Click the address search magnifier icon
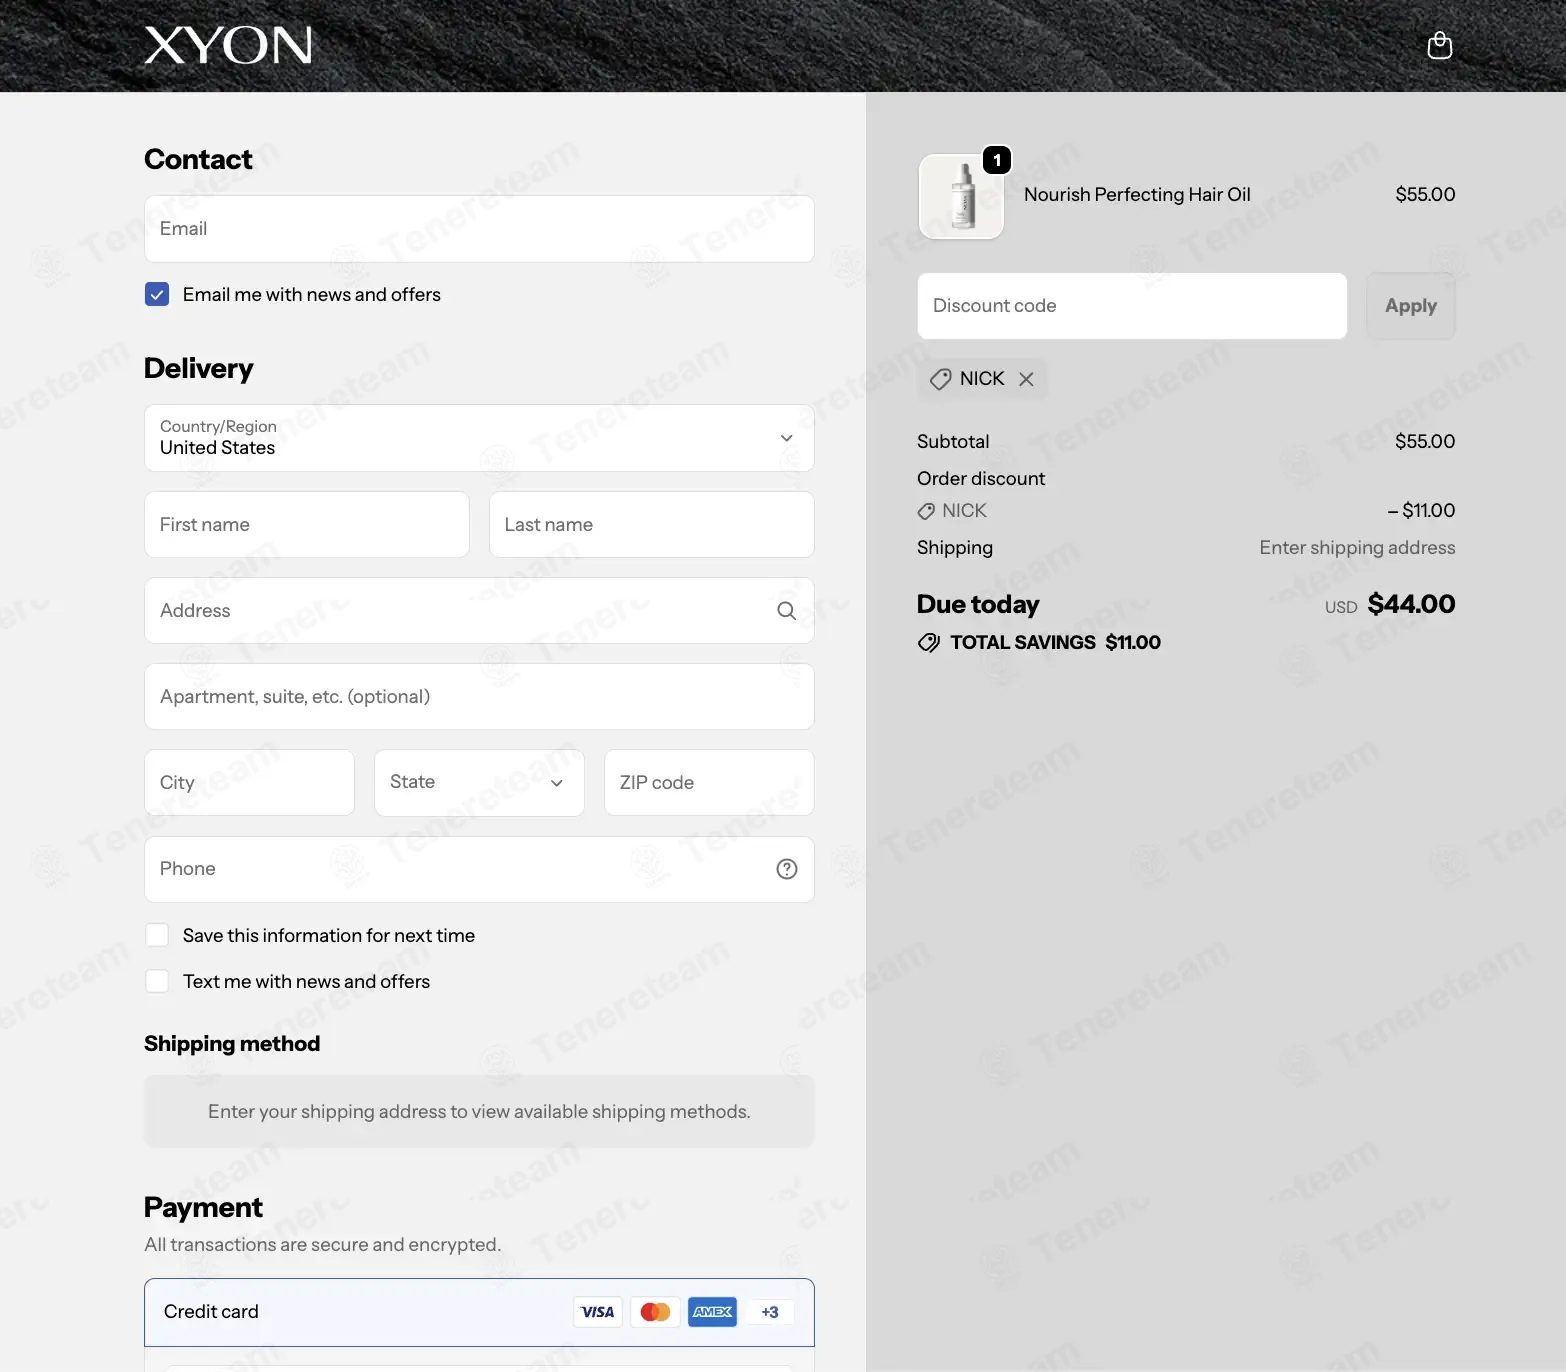The width and height of the screenshot is (1566, 1372). pyautogui.click(x=787, y=611)
